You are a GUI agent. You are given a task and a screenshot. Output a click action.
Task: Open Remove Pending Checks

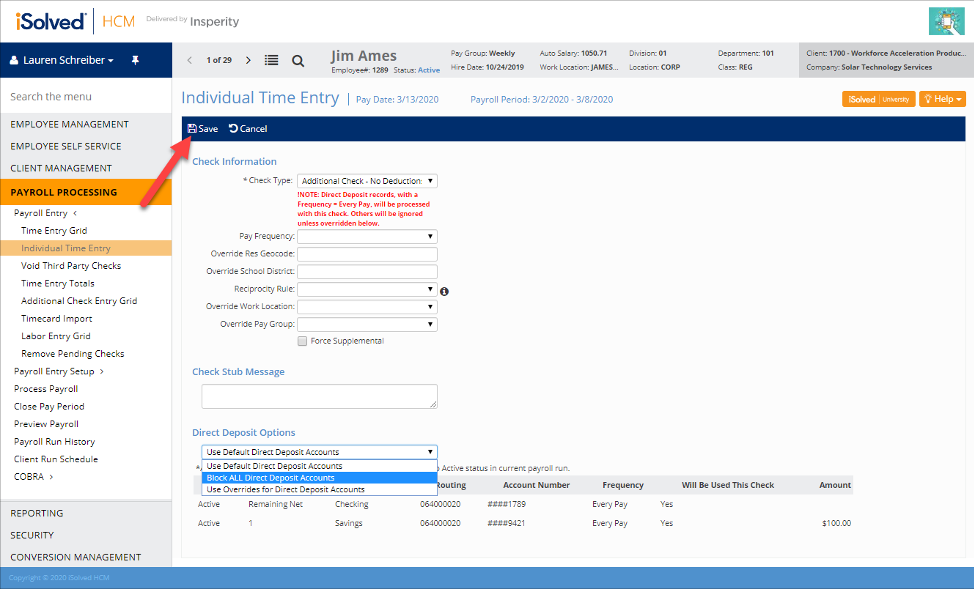pyautogui.click(x=73, y=354)
